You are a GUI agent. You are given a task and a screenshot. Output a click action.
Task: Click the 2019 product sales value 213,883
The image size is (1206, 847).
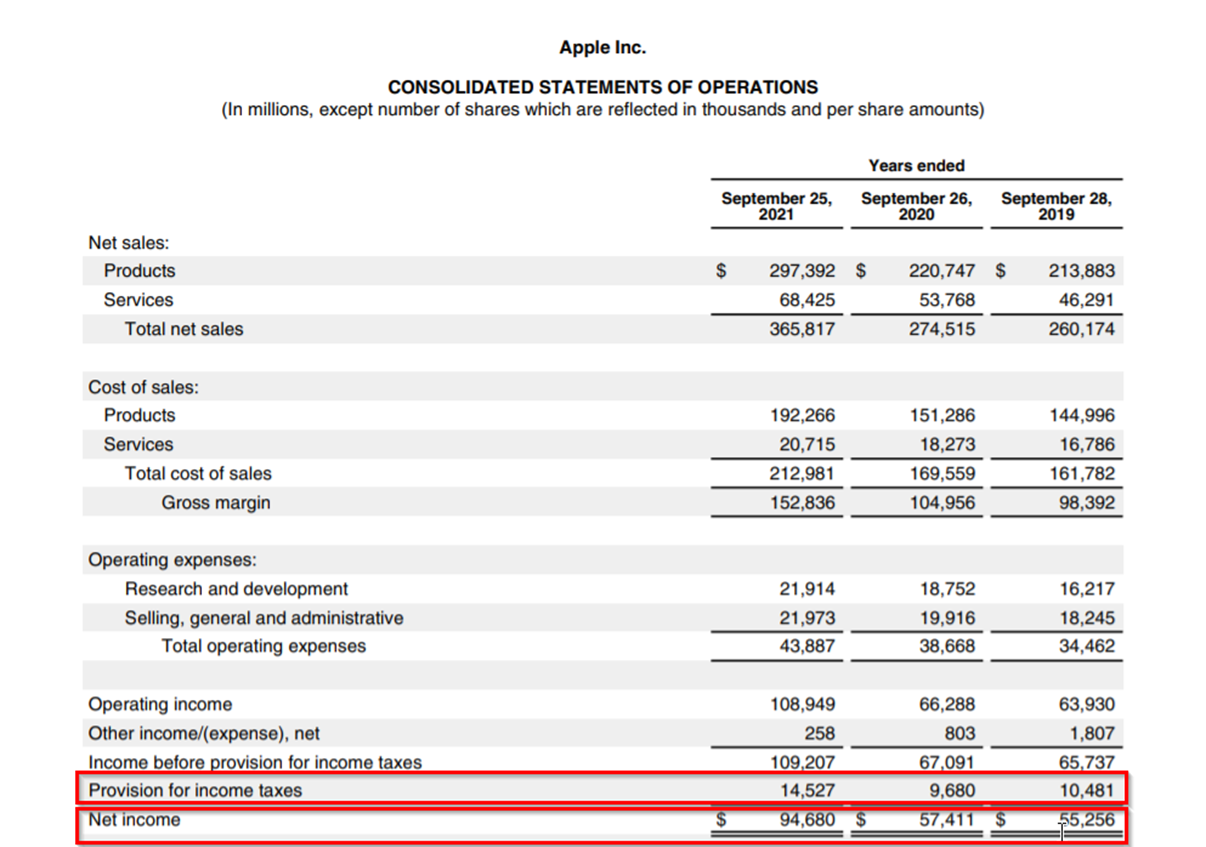(x=1081, y=271)
